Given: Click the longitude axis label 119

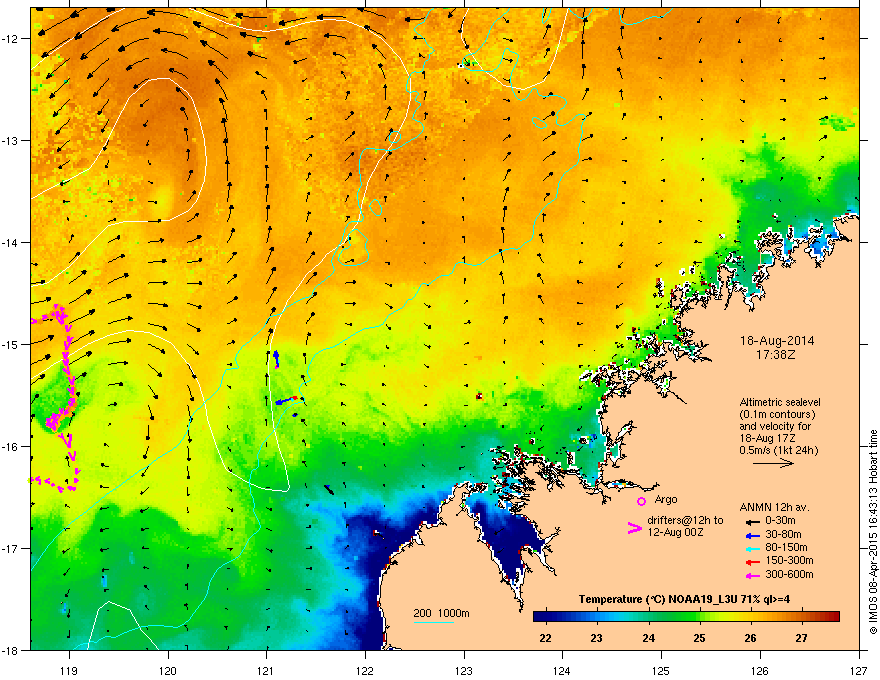Looking at the screenshot, I should 69,670.
